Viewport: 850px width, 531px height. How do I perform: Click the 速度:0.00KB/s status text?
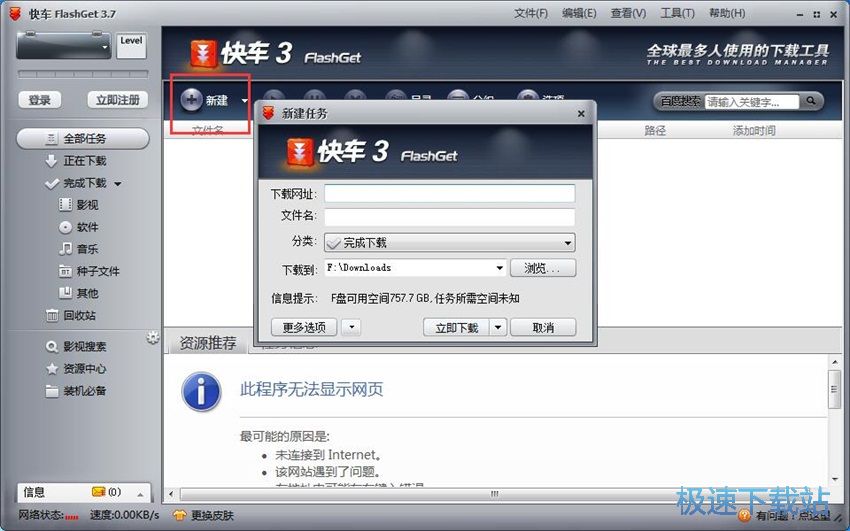point(125,515)
